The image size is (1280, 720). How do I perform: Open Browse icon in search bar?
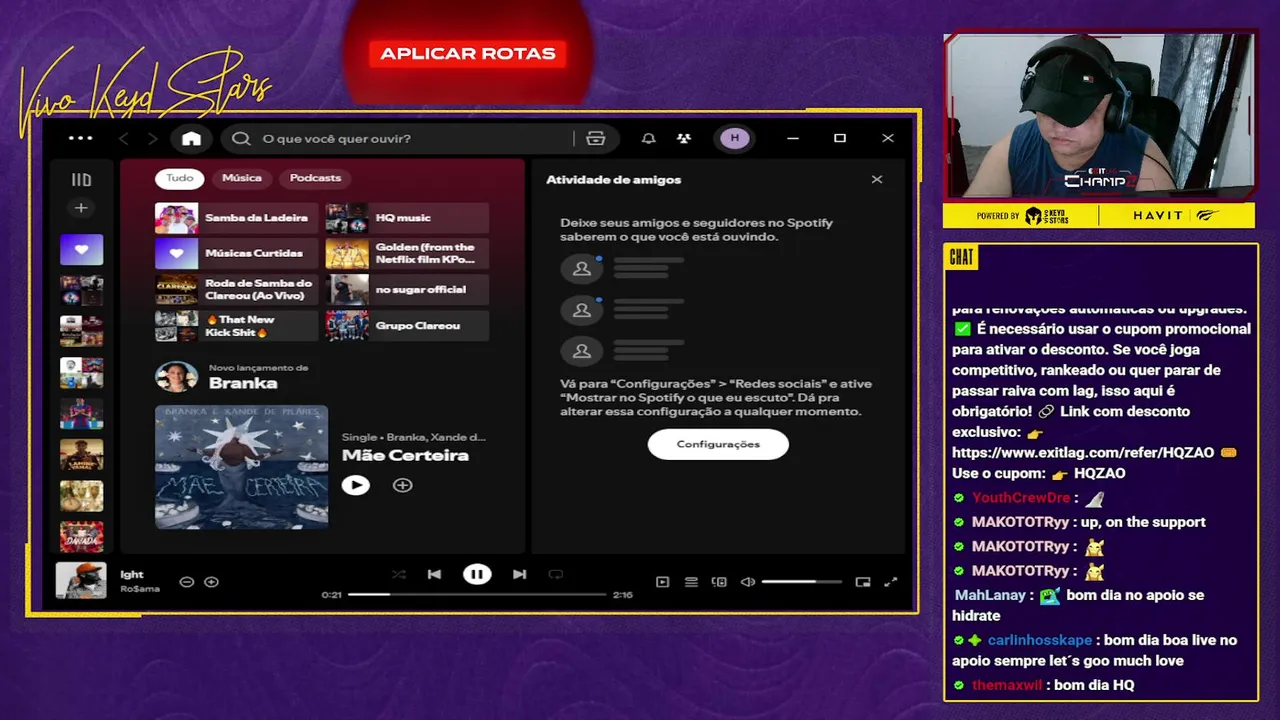(x=595, y=138)
